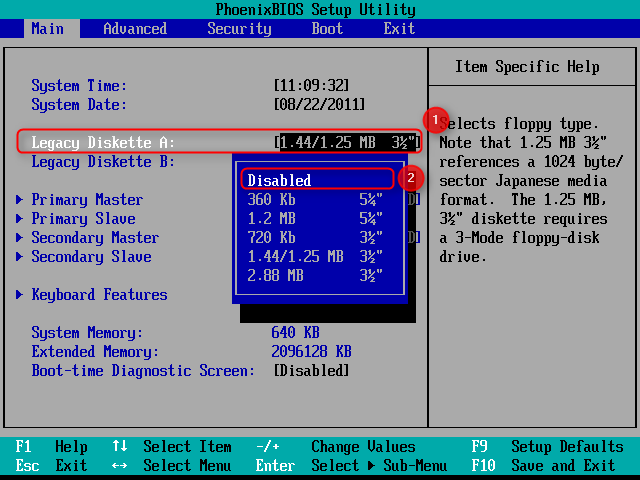The image size is (640, 480).
Task: Pick 1.44/1.25 MB 3½" option in popup
Action: click(315, 257)
